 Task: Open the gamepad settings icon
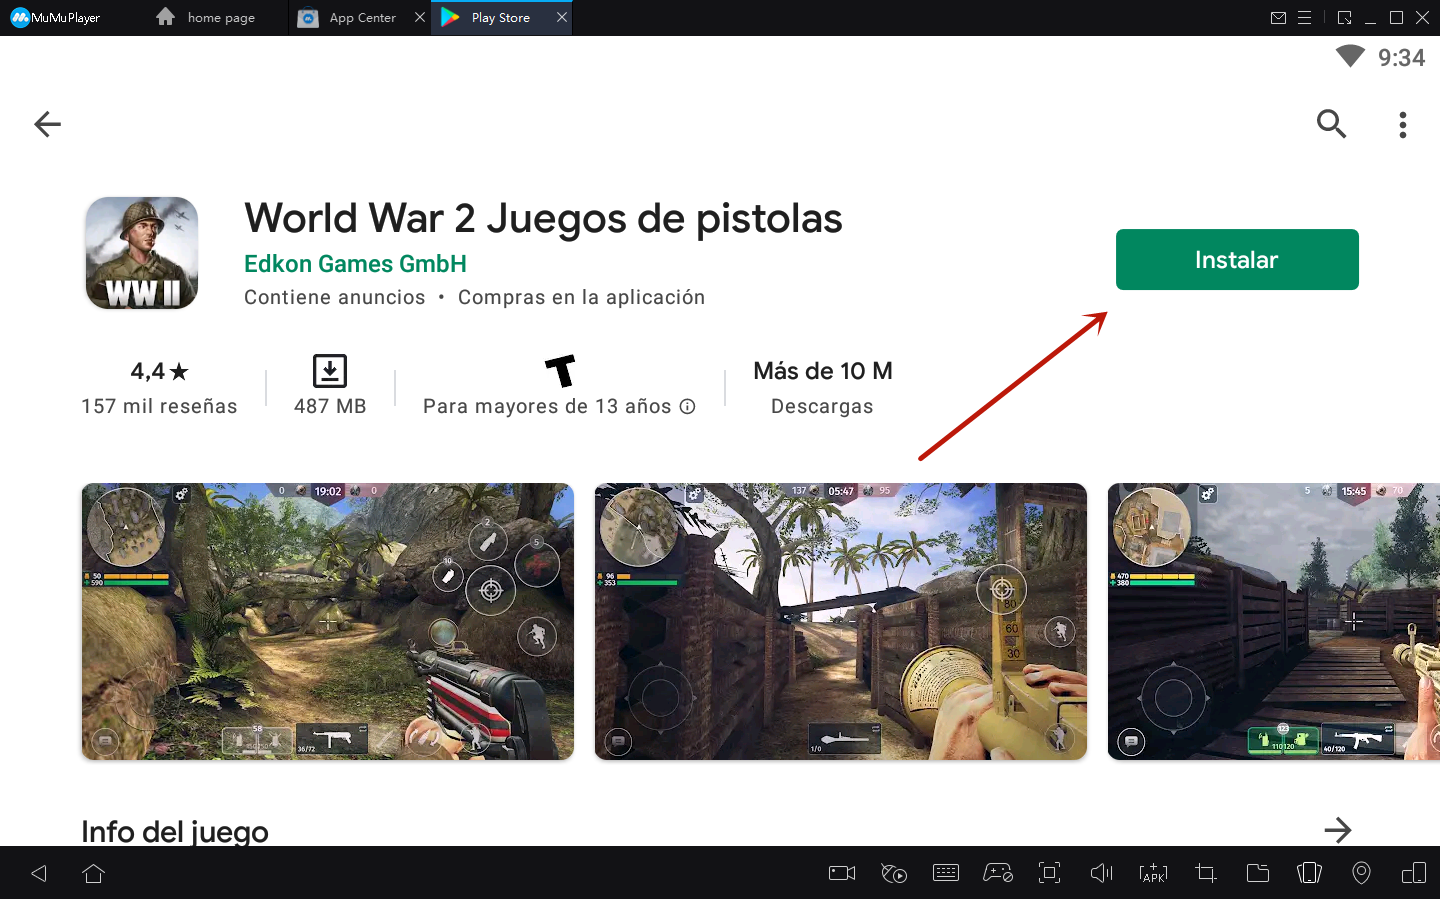point(998,874)
